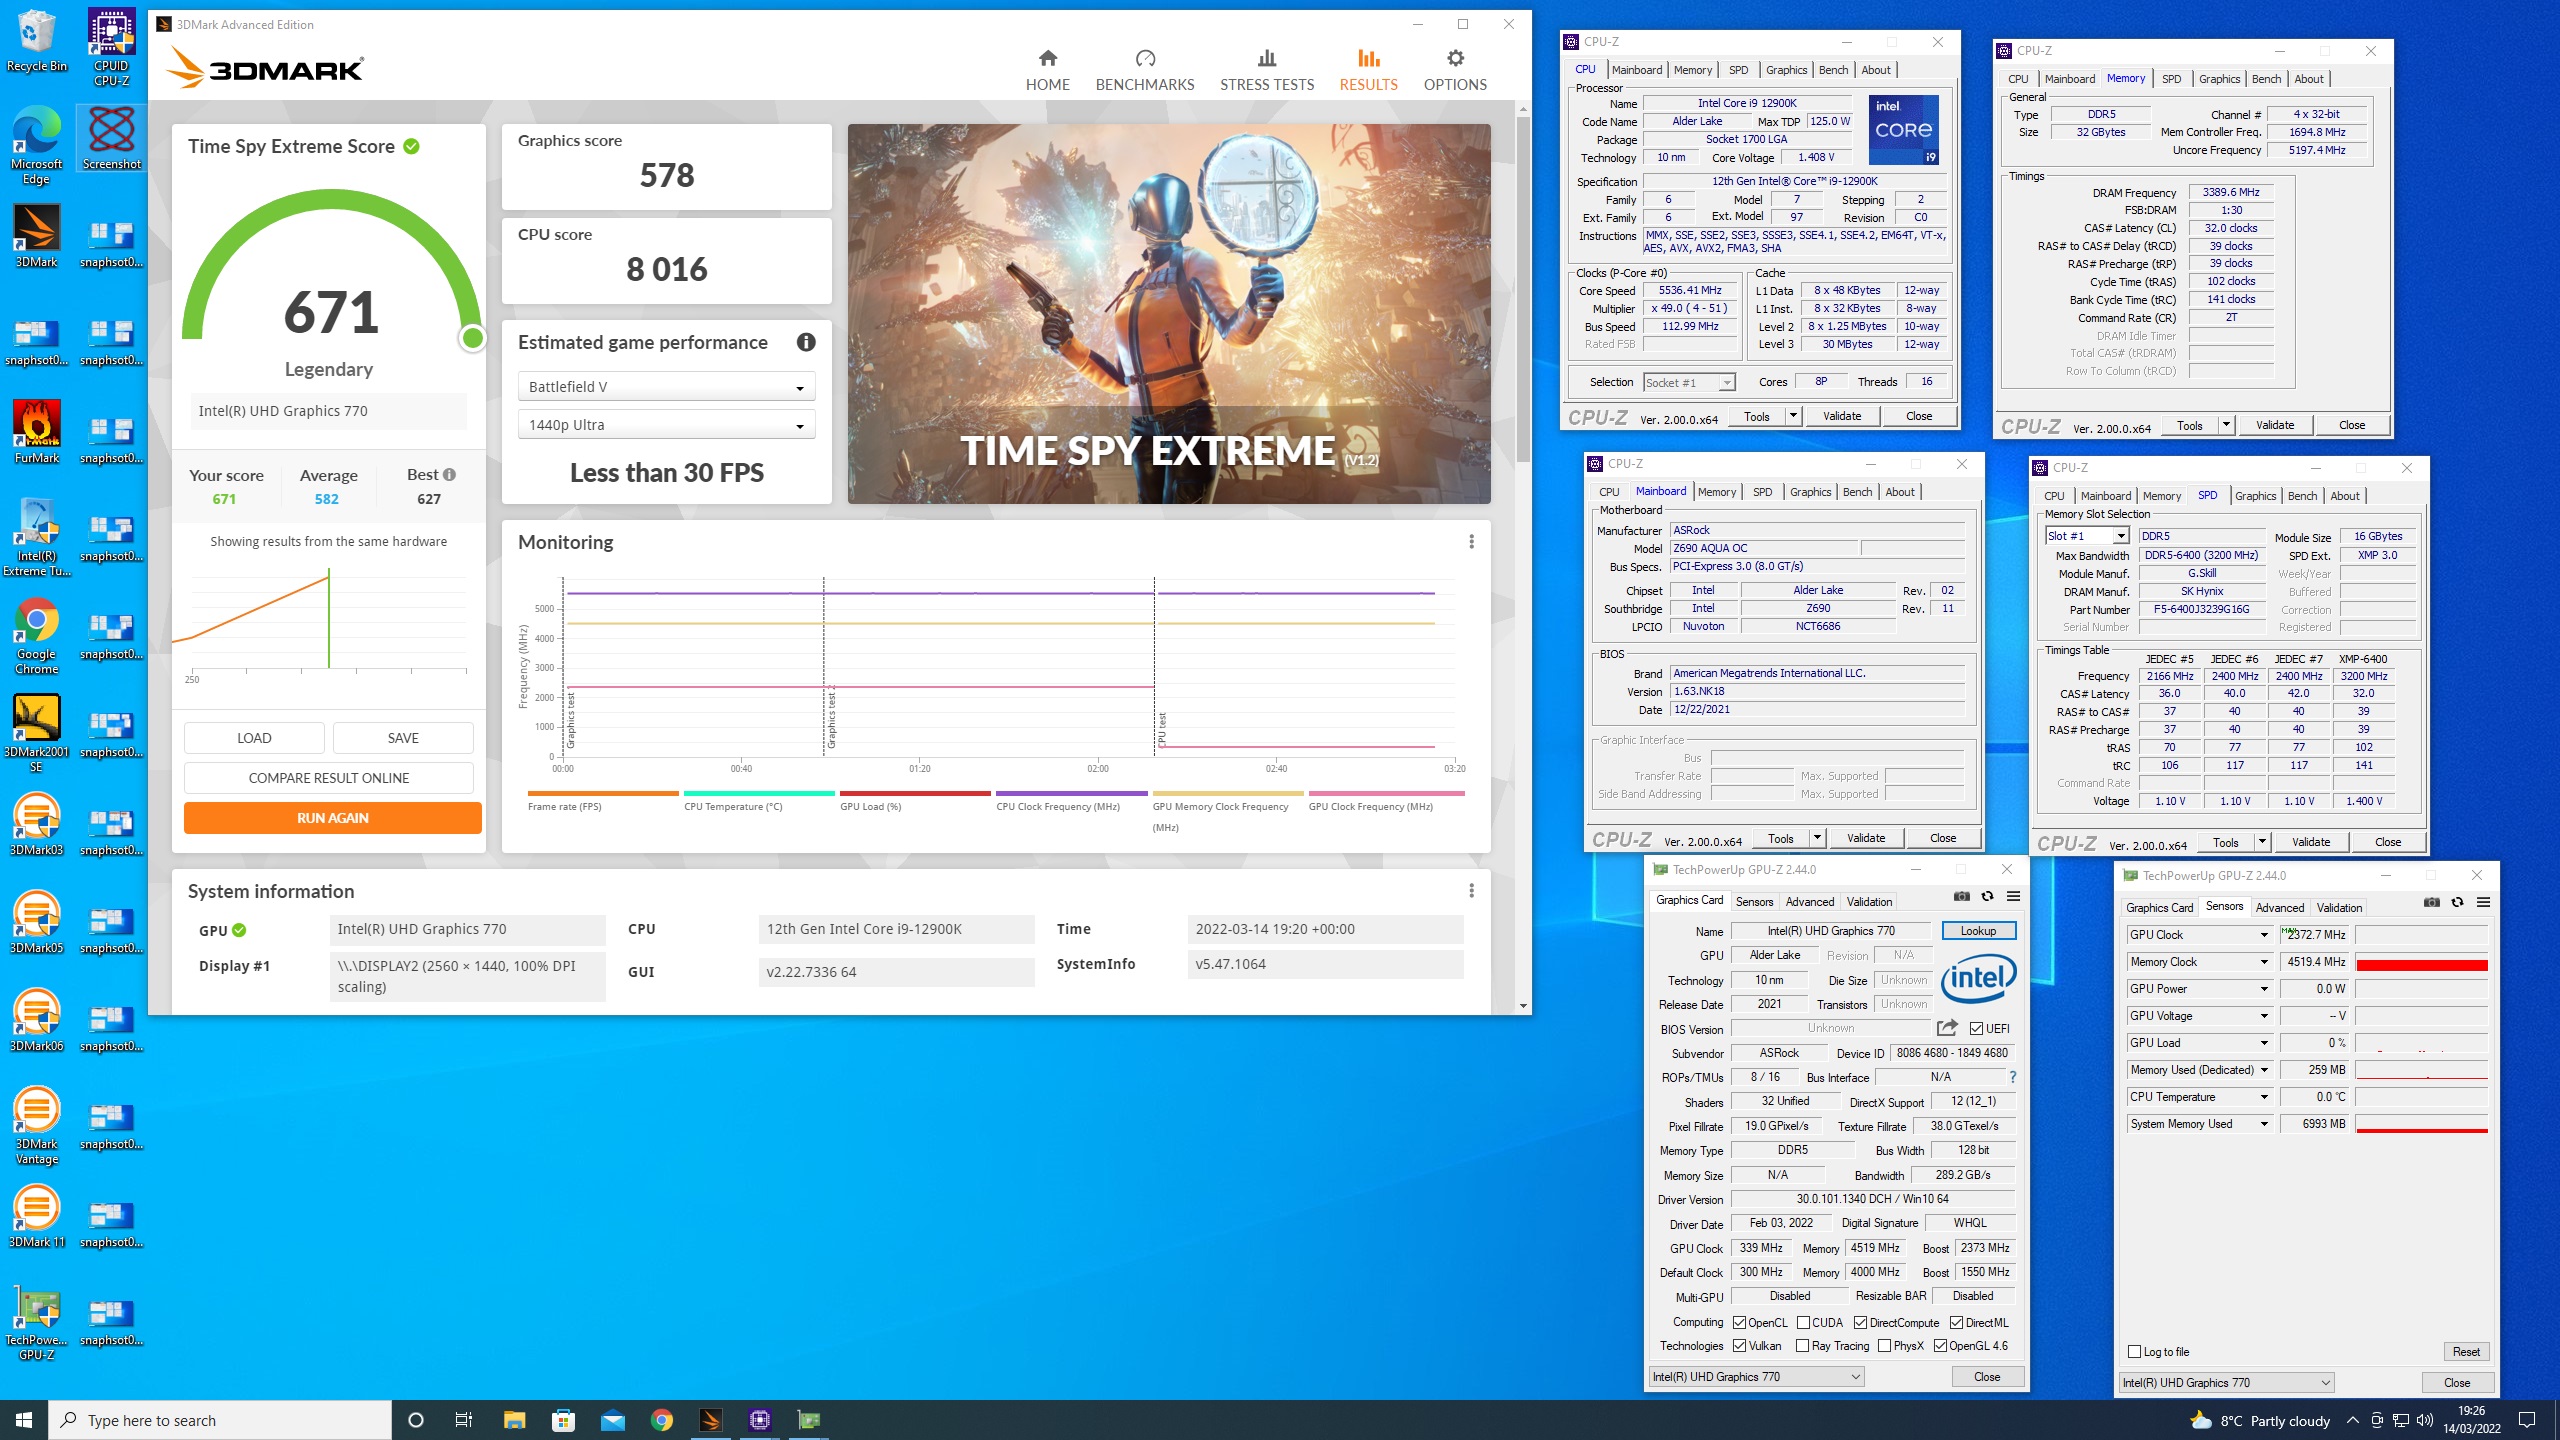2560x1440 pixels.
Task: Click Validate in CPU-Z Memory window
Action: tap(2275, 425)
